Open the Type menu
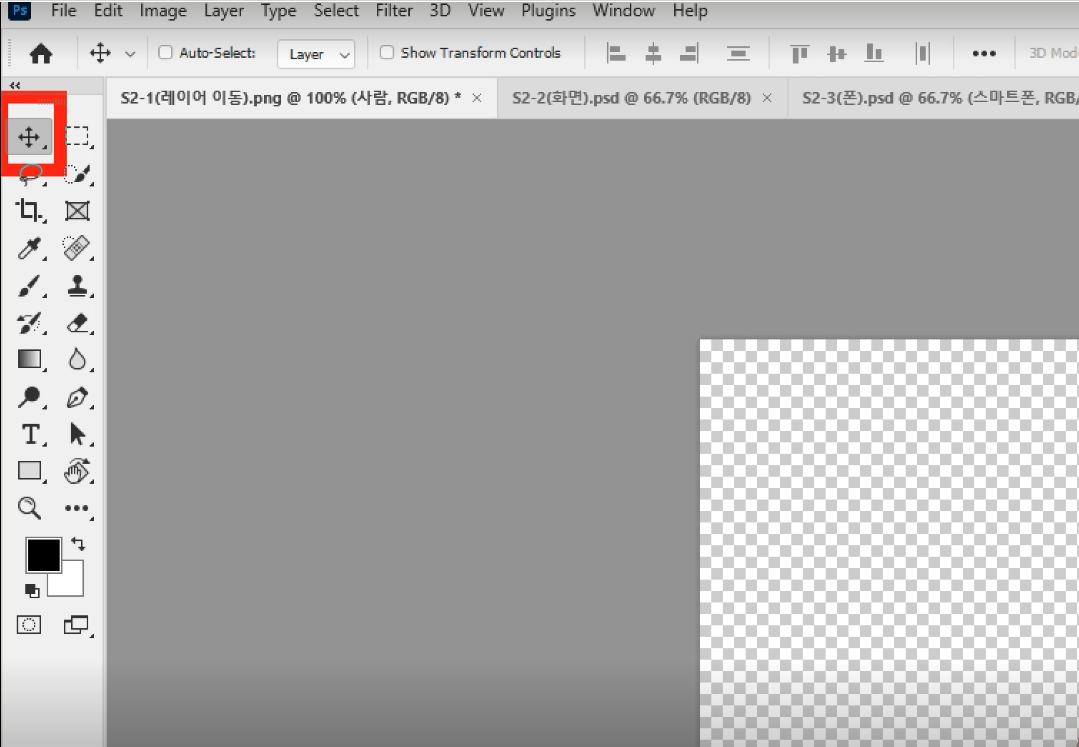 point(278,11)
